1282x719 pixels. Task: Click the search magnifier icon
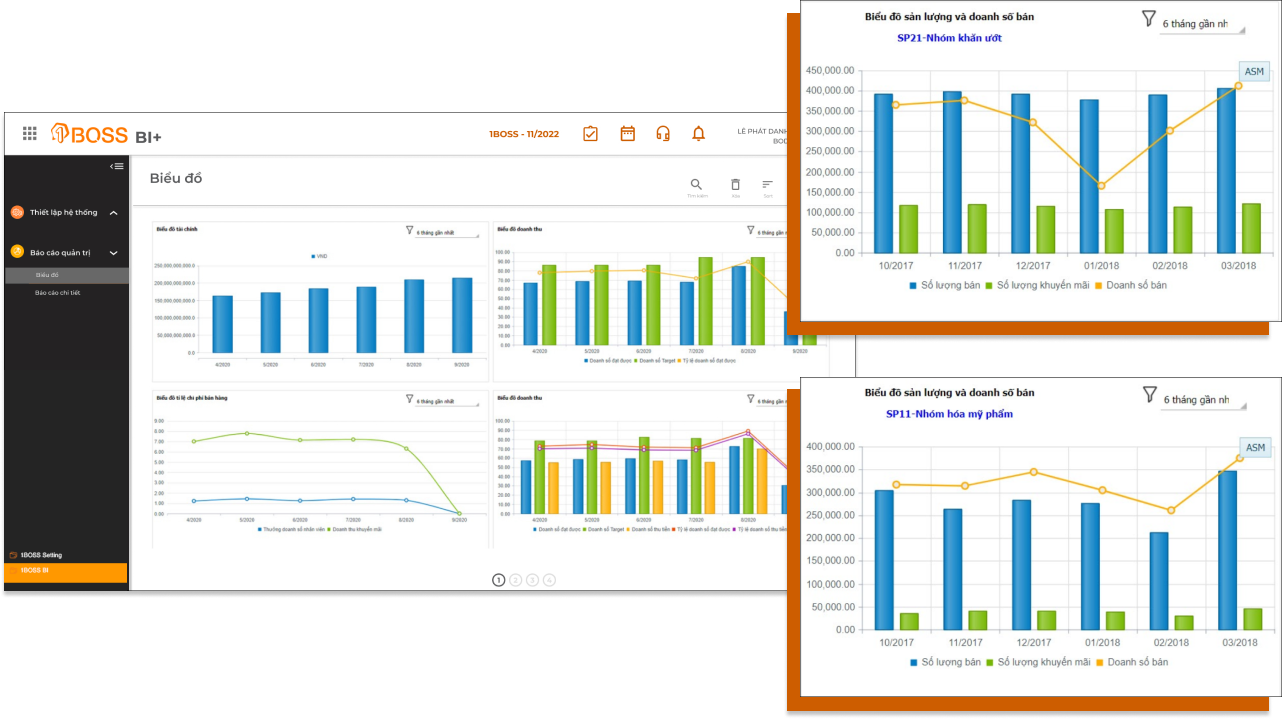696,185
